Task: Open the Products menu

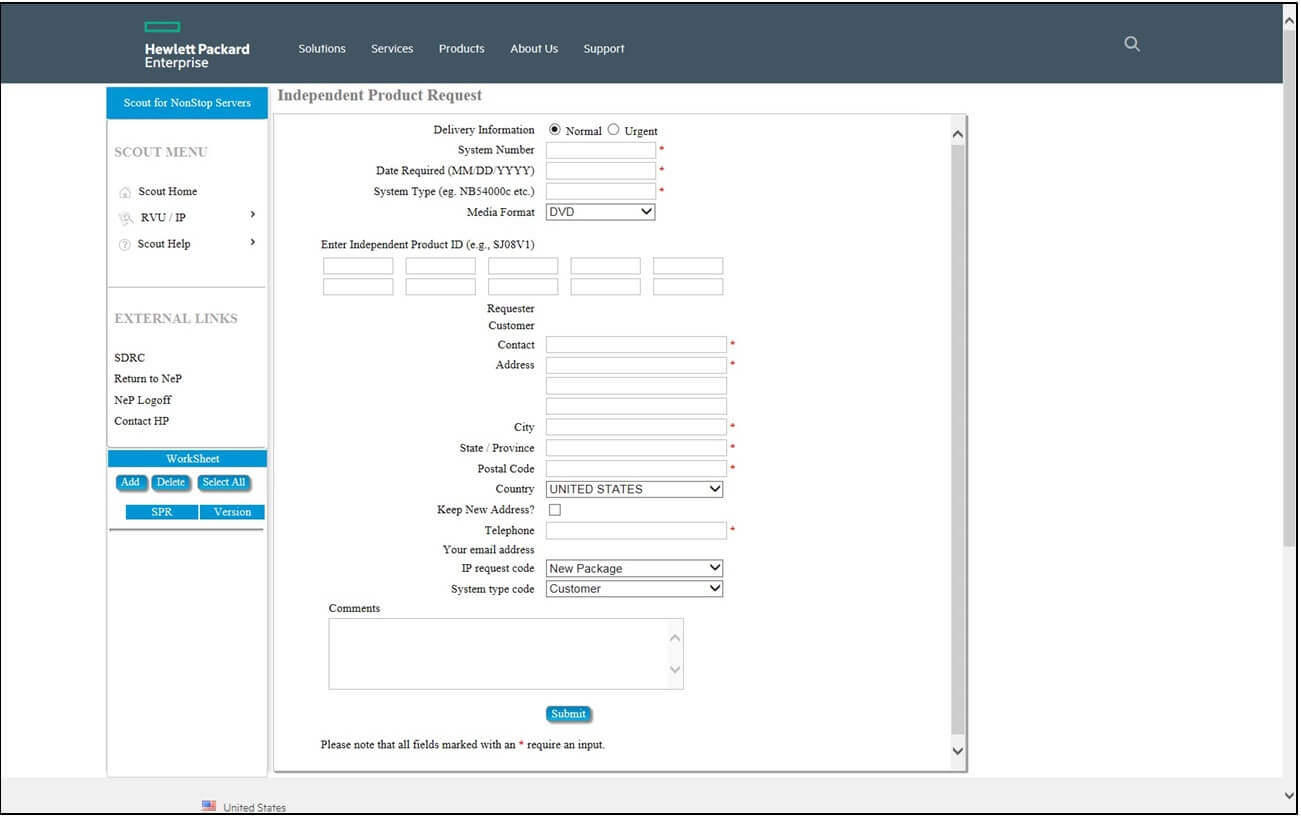Action: pyautogui.click(x=461, y=48)
